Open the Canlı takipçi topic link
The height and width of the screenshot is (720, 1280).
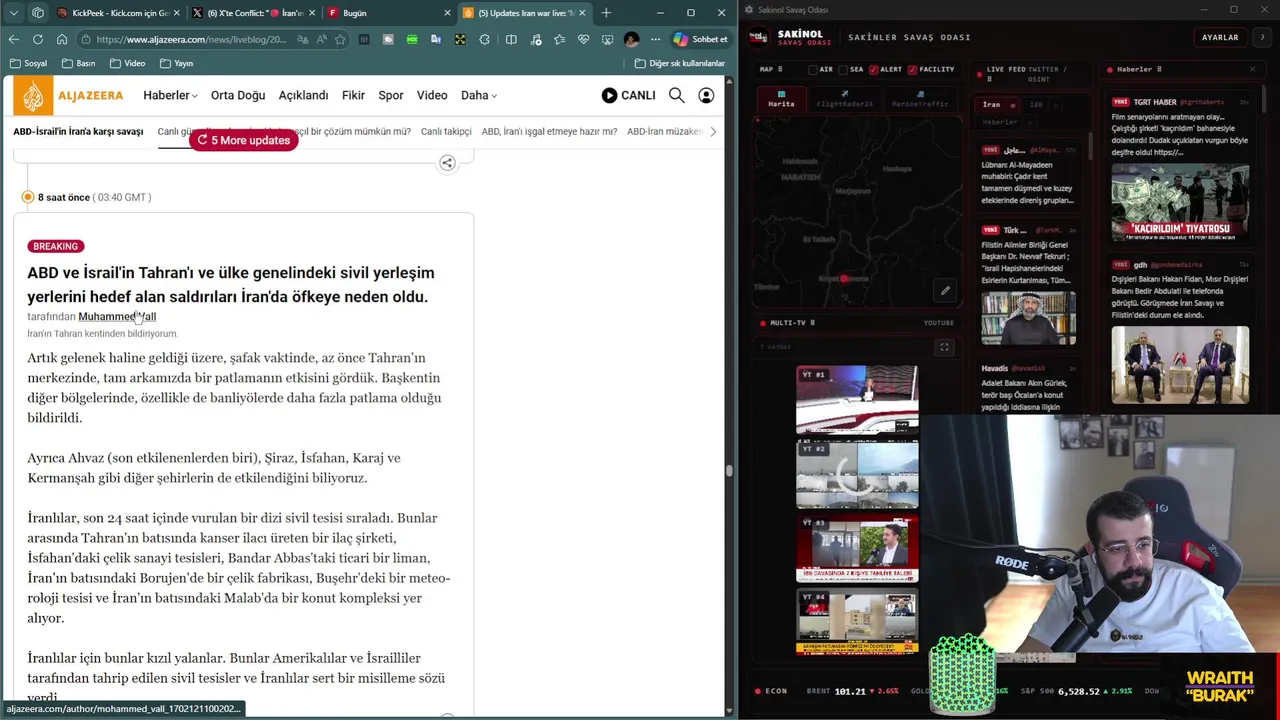[x=446, y=131]
